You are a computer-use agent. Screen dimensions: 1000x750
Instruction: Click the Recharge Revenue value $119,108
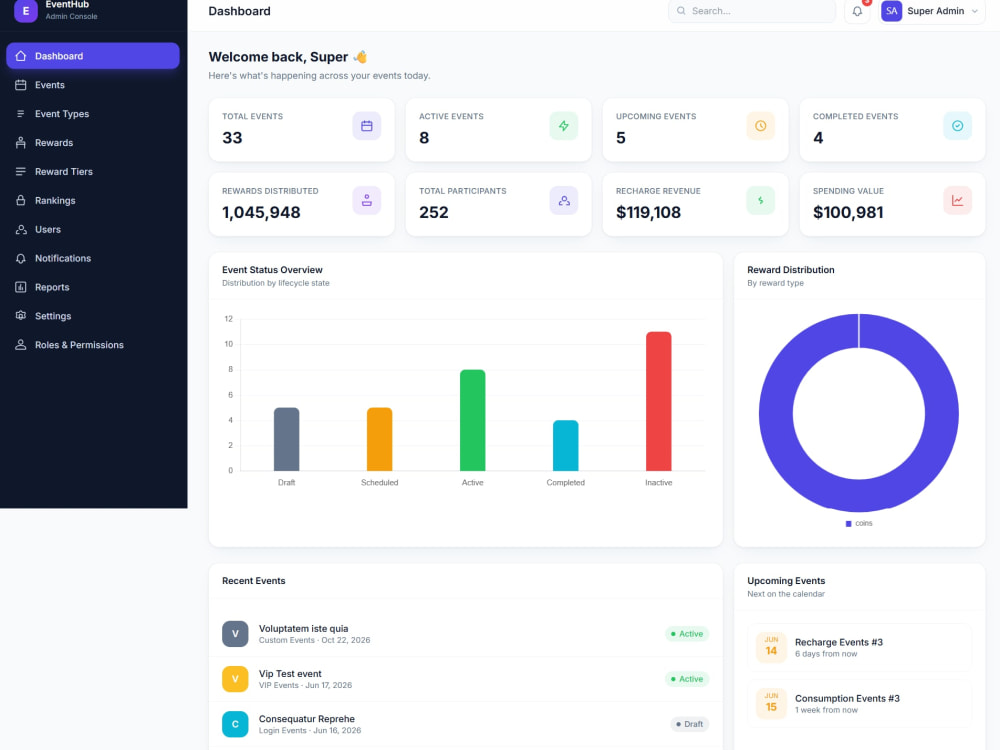pos(649,212)
